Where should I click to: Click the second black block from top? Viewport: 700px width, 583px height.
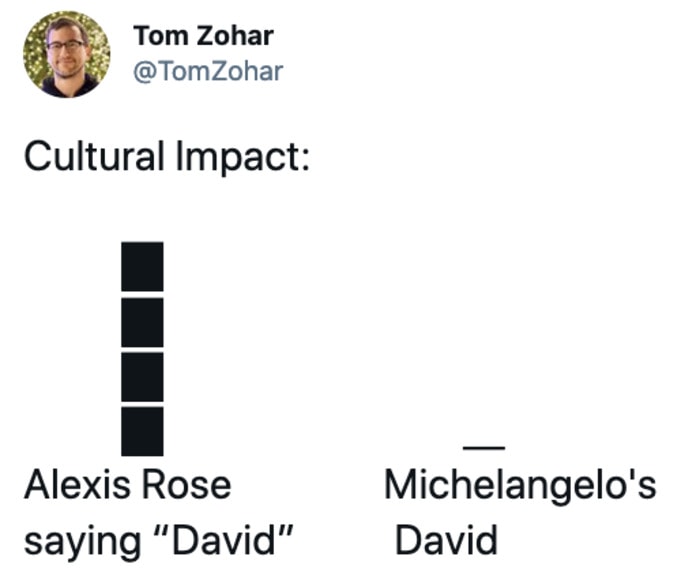(142, 322)
